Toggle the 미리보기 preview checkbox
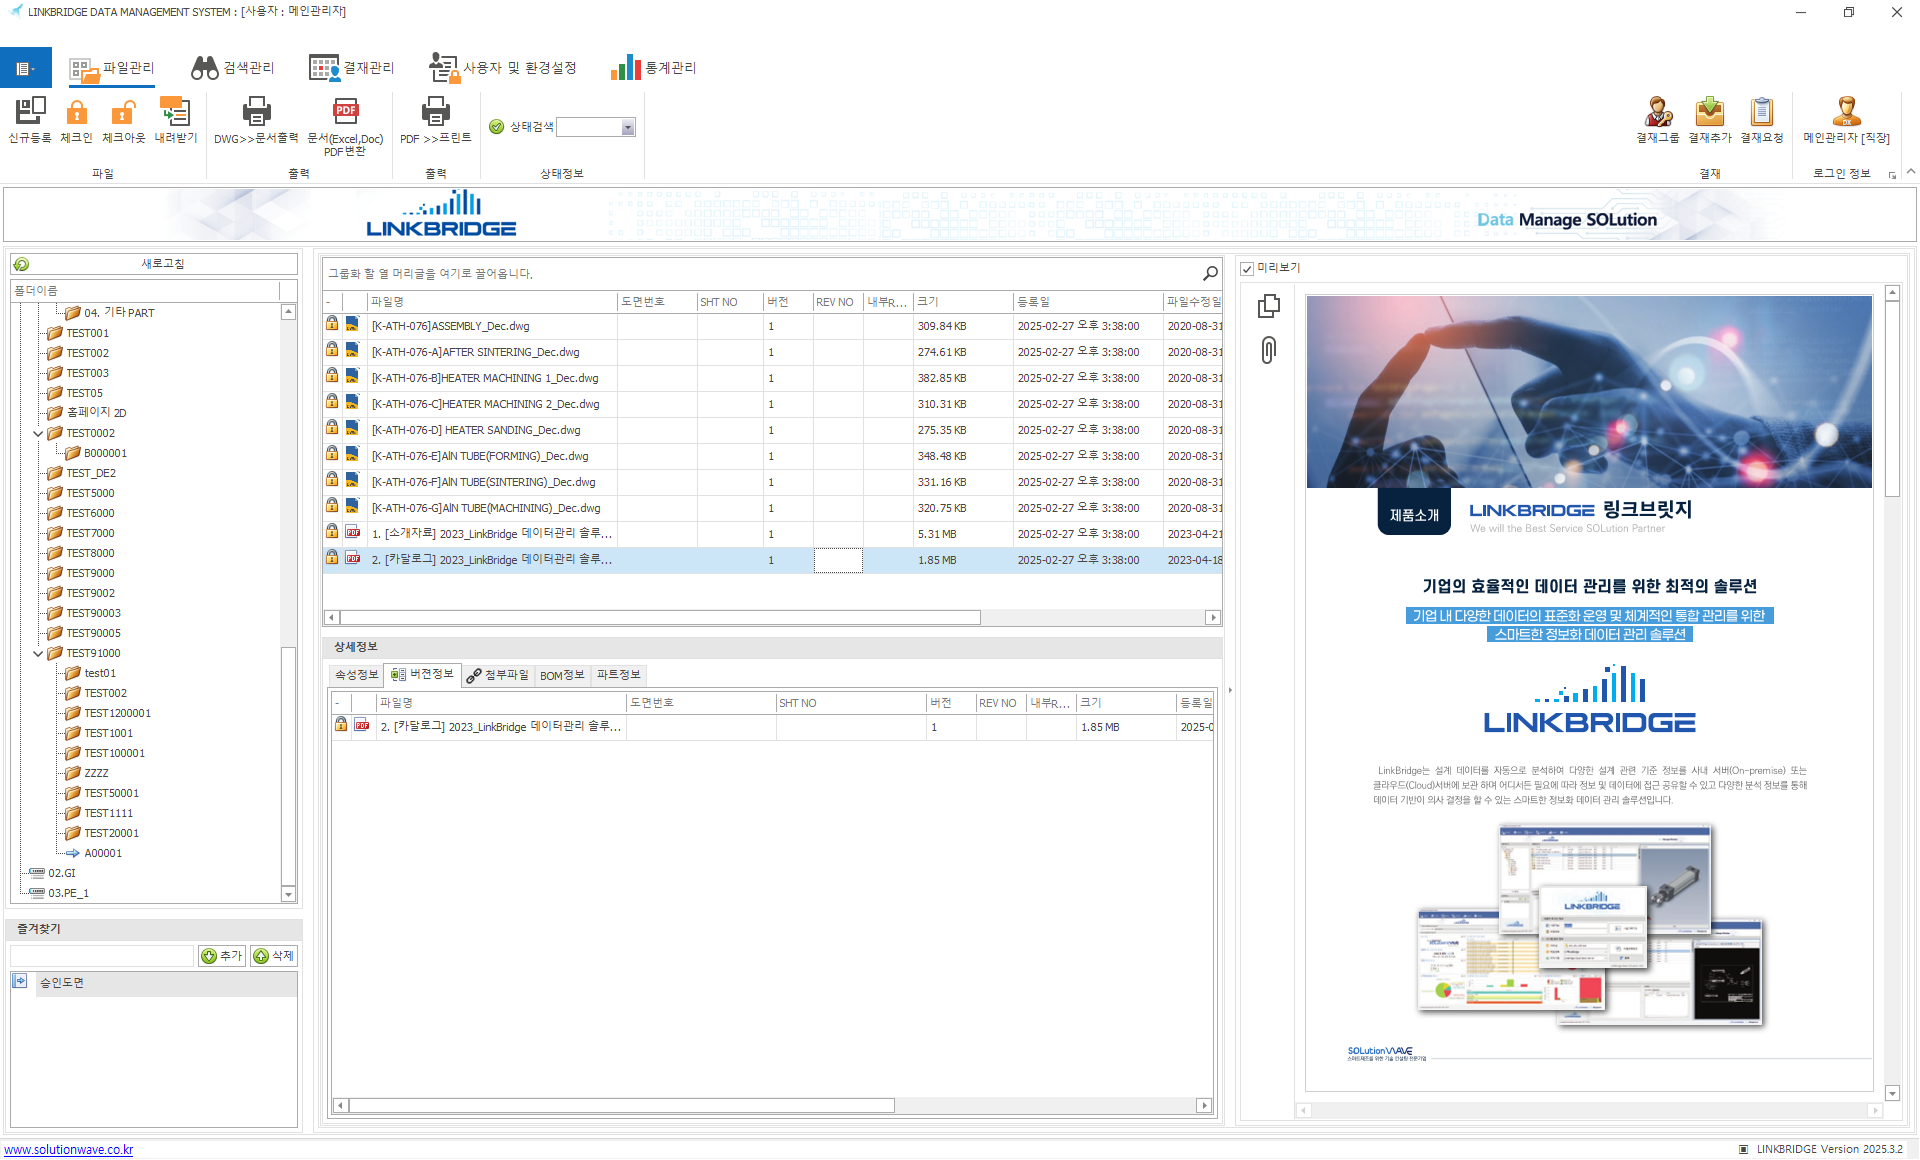The width and height of the screenshot is (1920, 1160). click(x=1247, y=268)
